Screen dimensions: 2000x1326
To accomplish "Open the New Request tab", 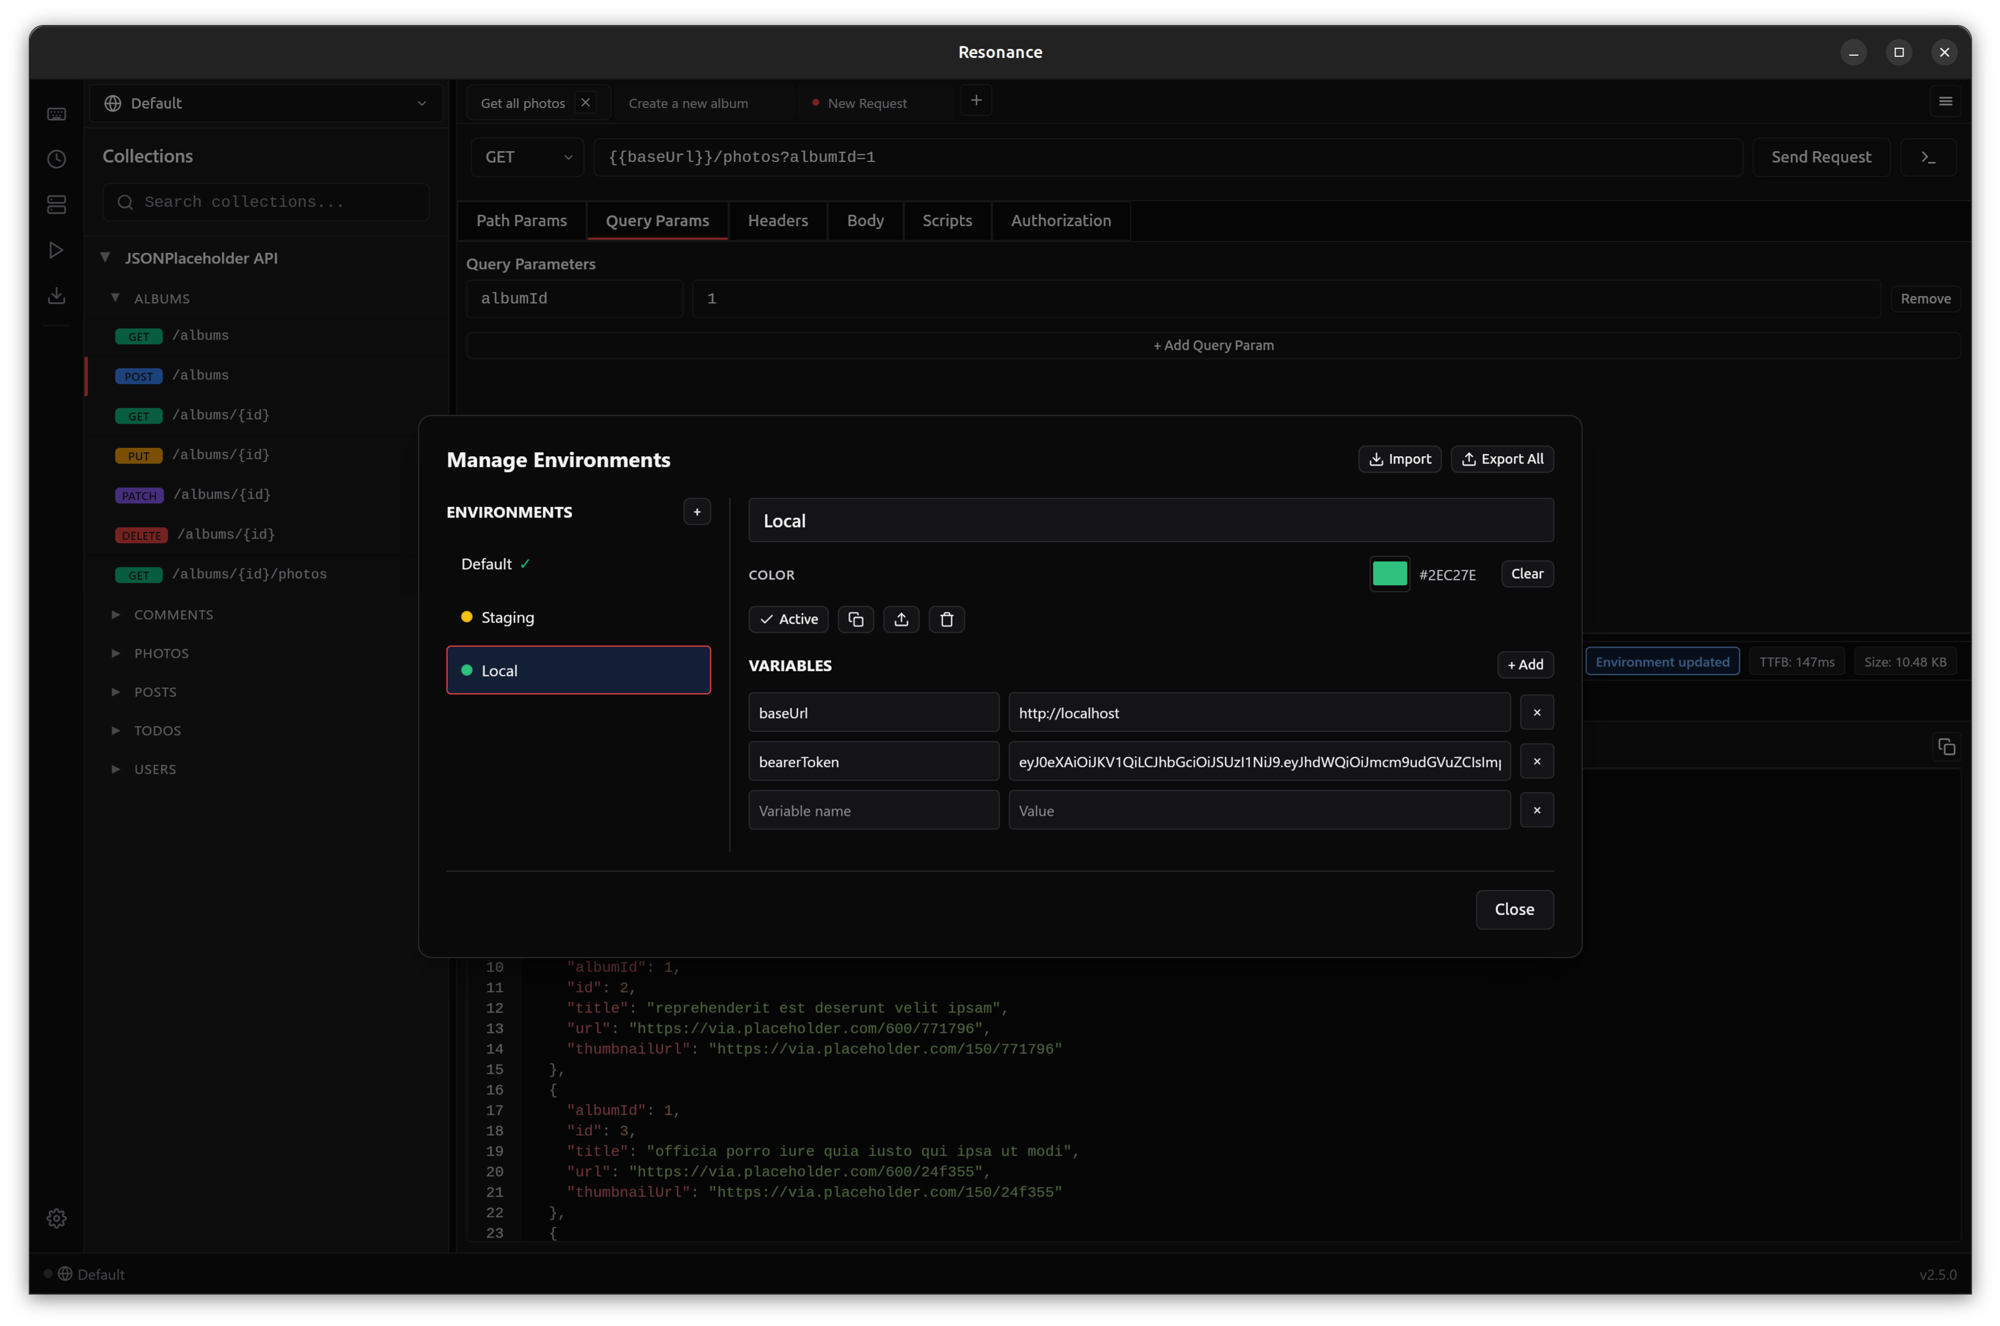I will (x=867, y=103).
